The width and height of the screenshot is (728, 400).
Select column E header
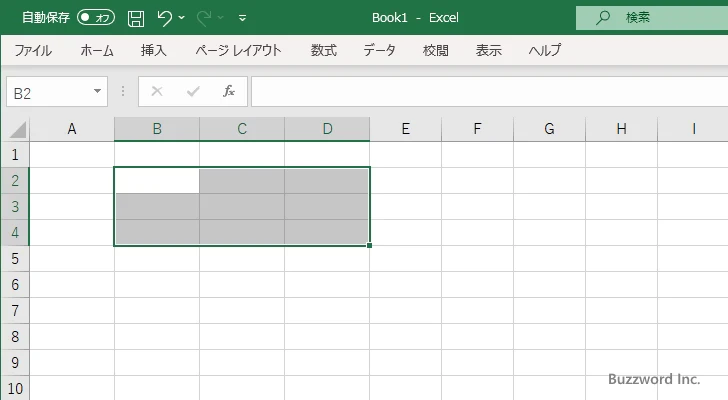pos(406,129)
